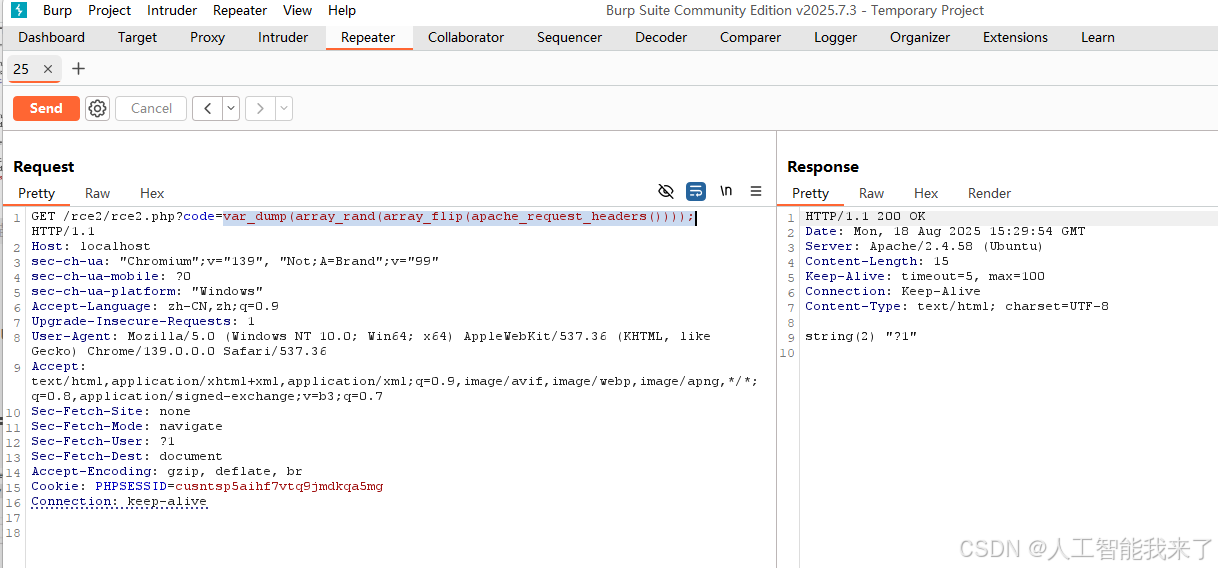Click the Host: localhost header line
The height and width of the screenshot is (568, 1218).
(x=91, y=246)
